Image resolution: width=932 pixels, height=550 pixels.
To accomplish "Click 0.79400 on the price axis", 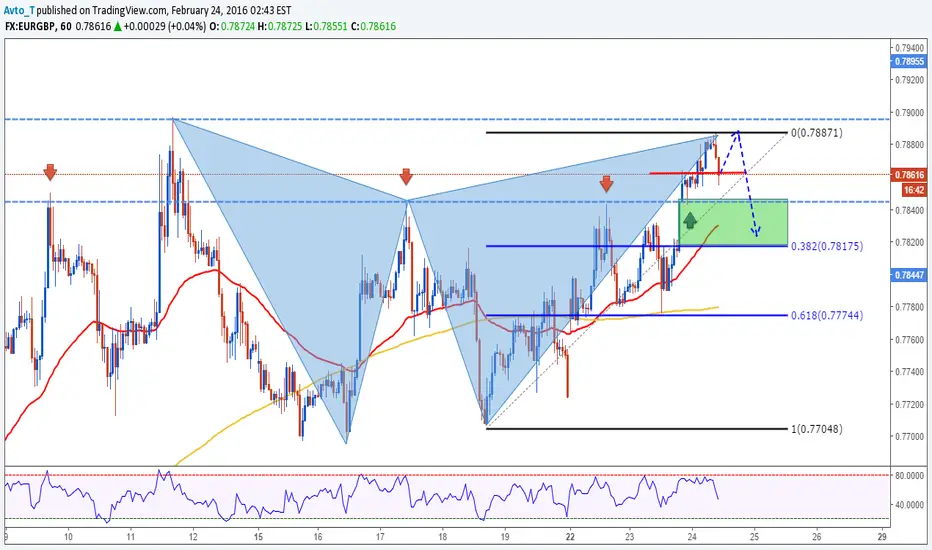I will (910, 48).
